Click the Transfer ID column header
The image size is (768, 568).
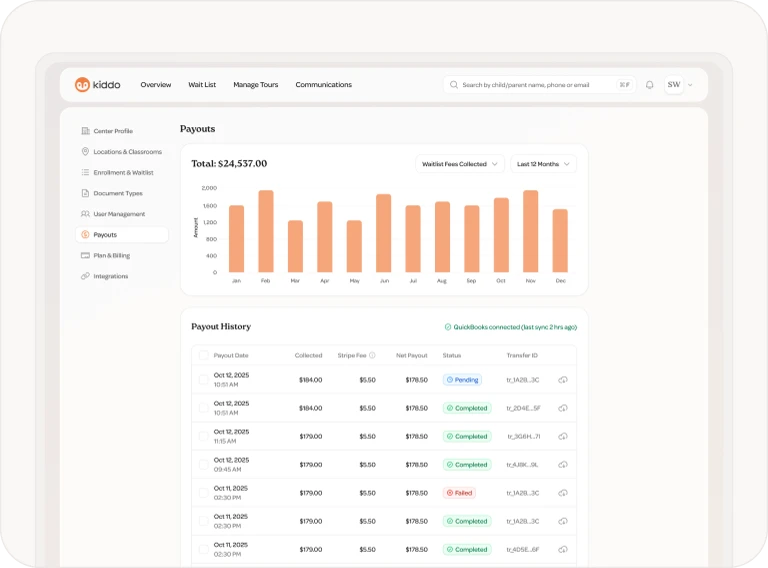click(522, 355)
